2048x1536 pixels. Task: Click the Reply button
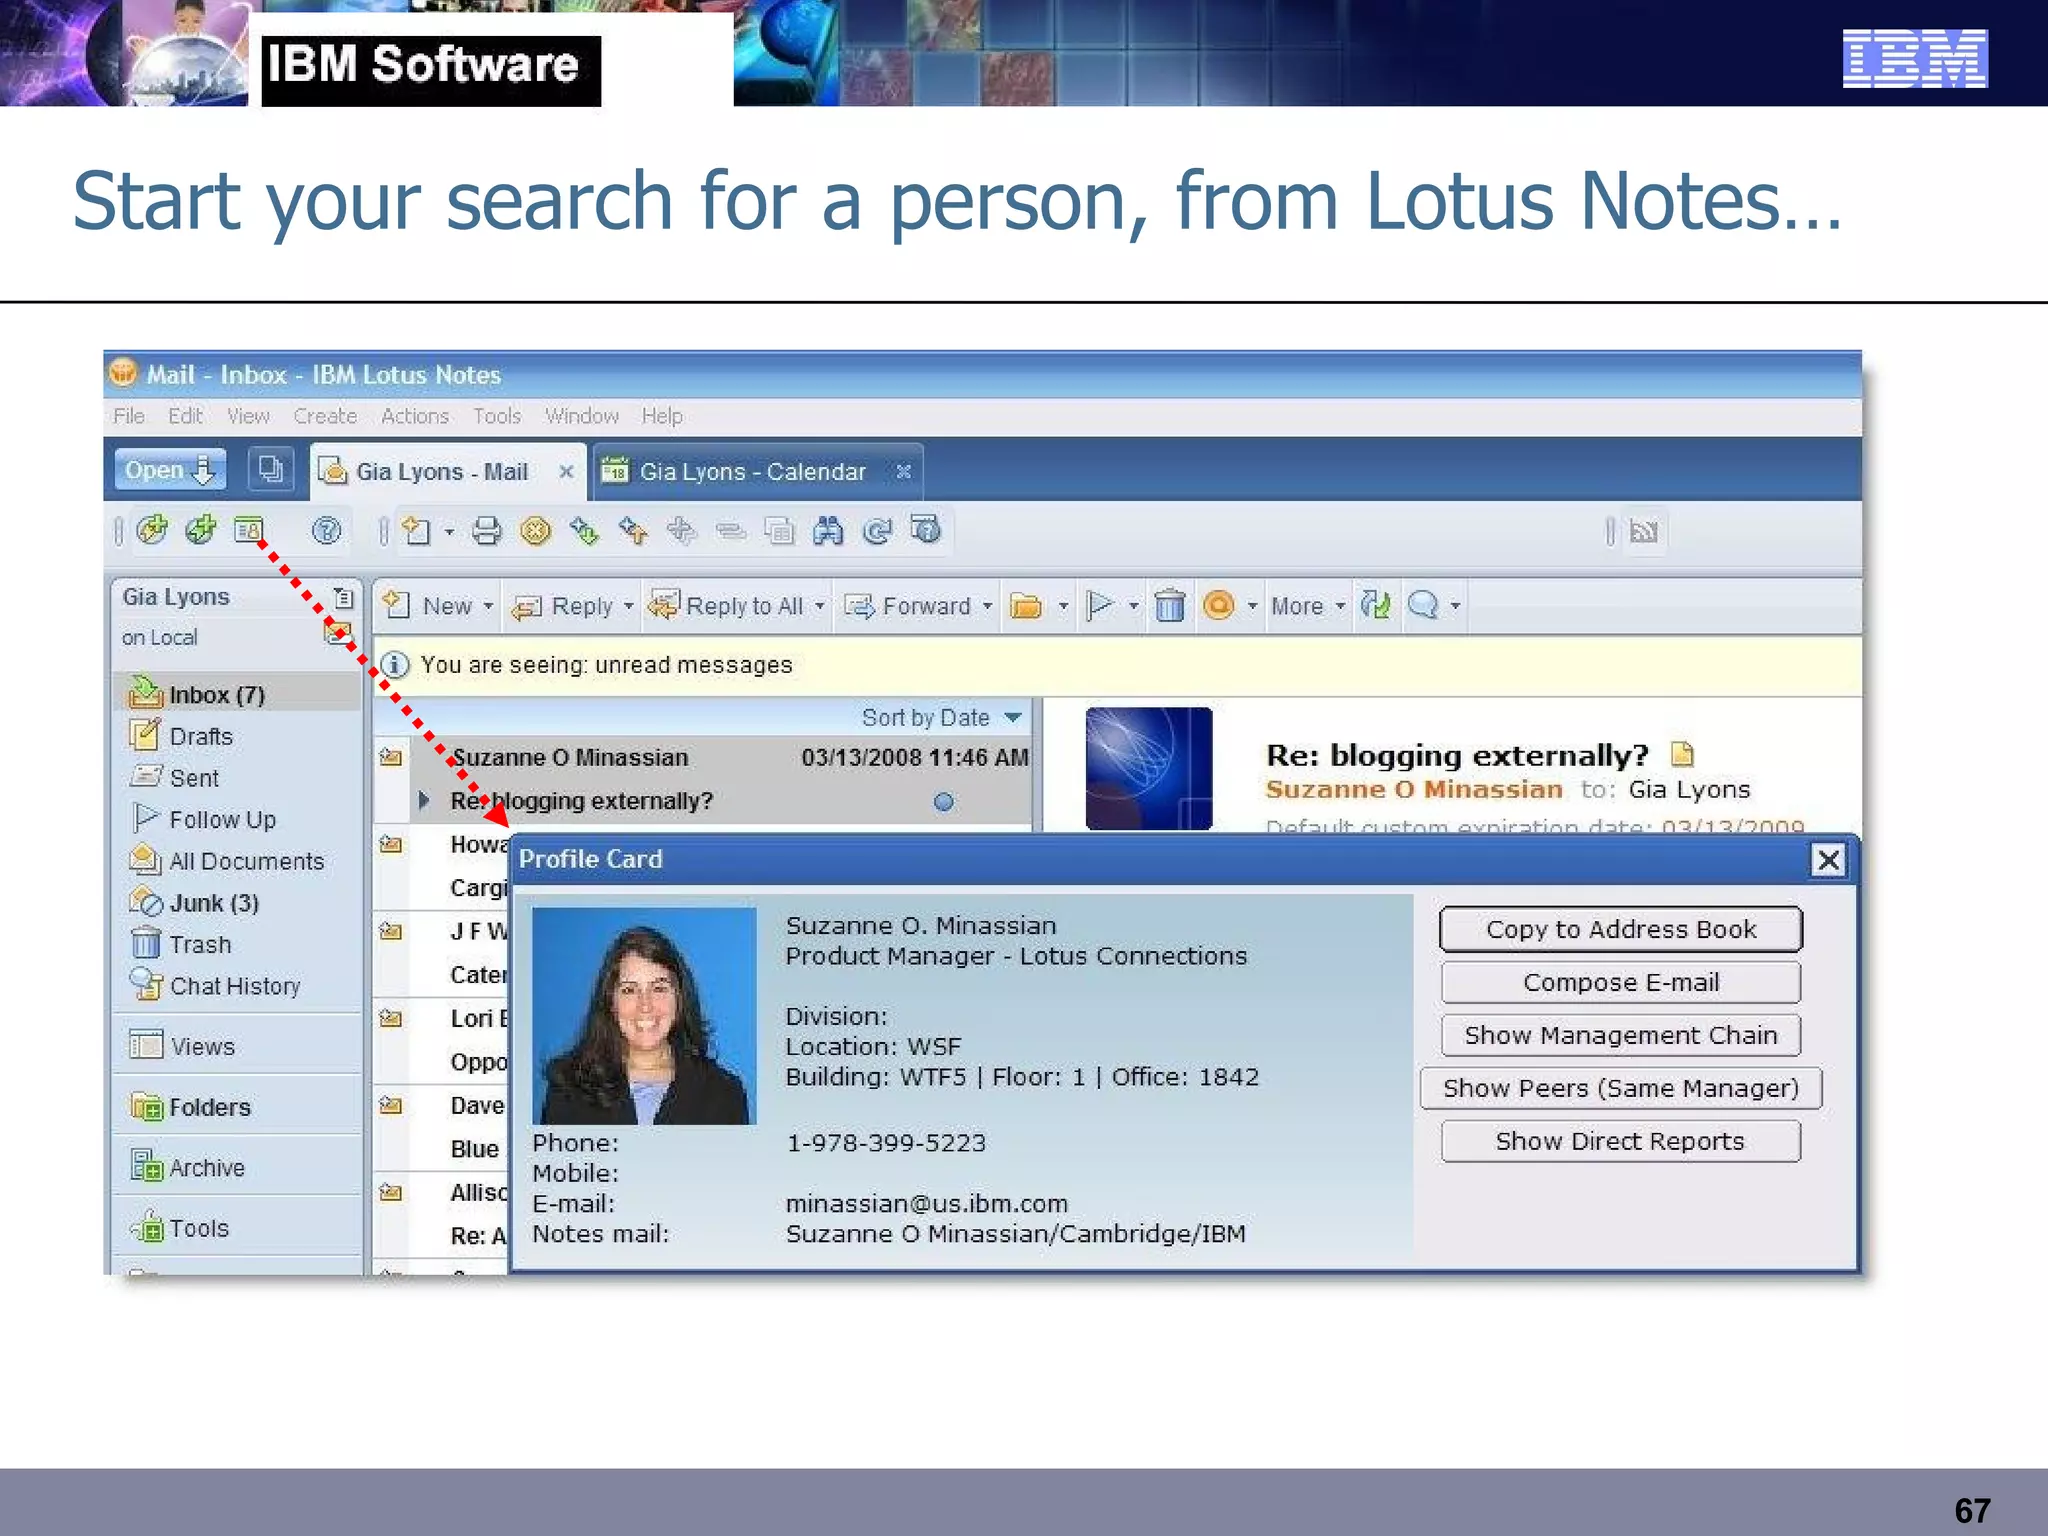coord(562,606)
